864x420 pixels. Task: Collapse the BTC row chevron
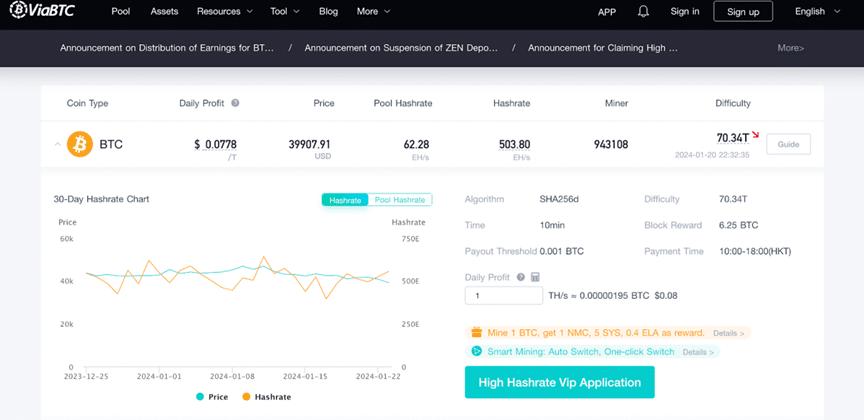click(x=56, y=145)
